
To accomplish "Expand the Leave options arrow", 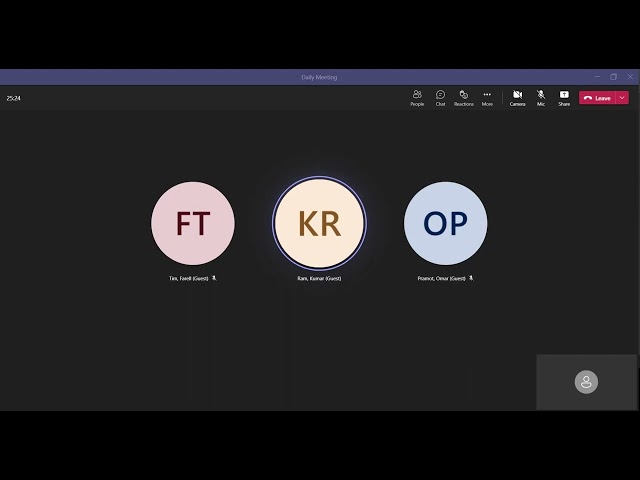I will pos(622,98).
